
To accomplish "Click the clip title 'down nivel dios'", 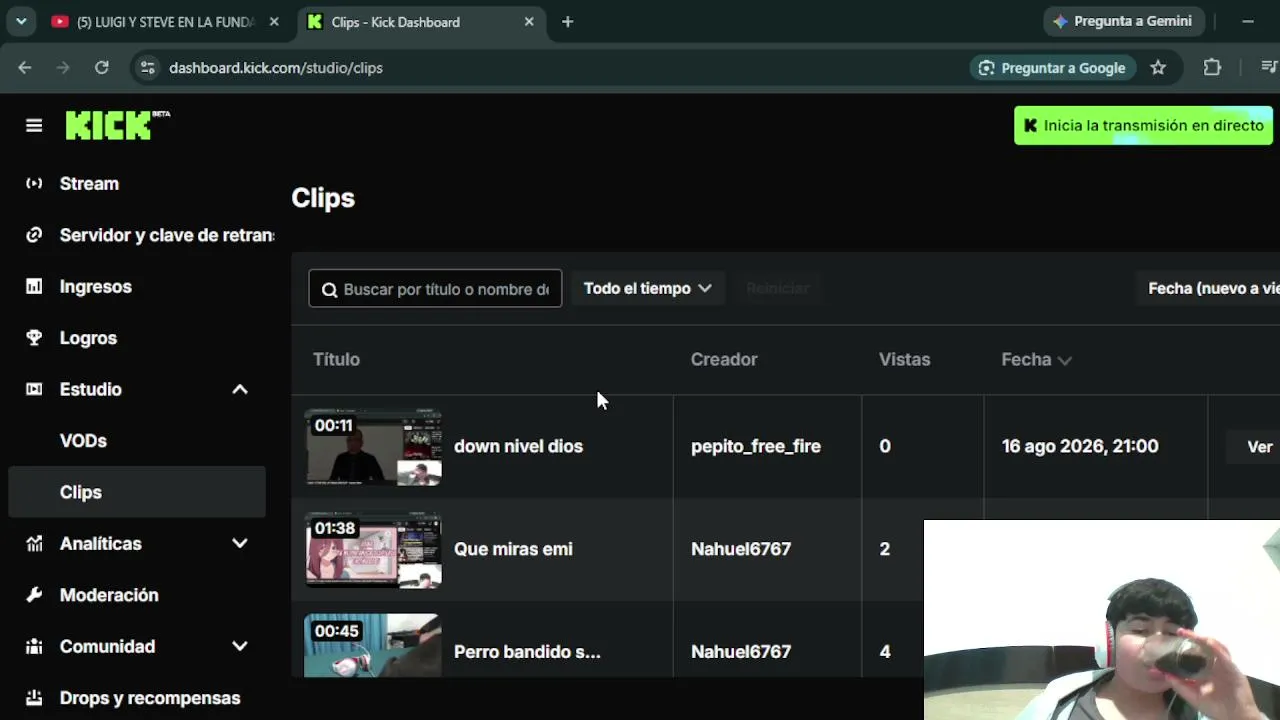I will [x=518, y=446].
